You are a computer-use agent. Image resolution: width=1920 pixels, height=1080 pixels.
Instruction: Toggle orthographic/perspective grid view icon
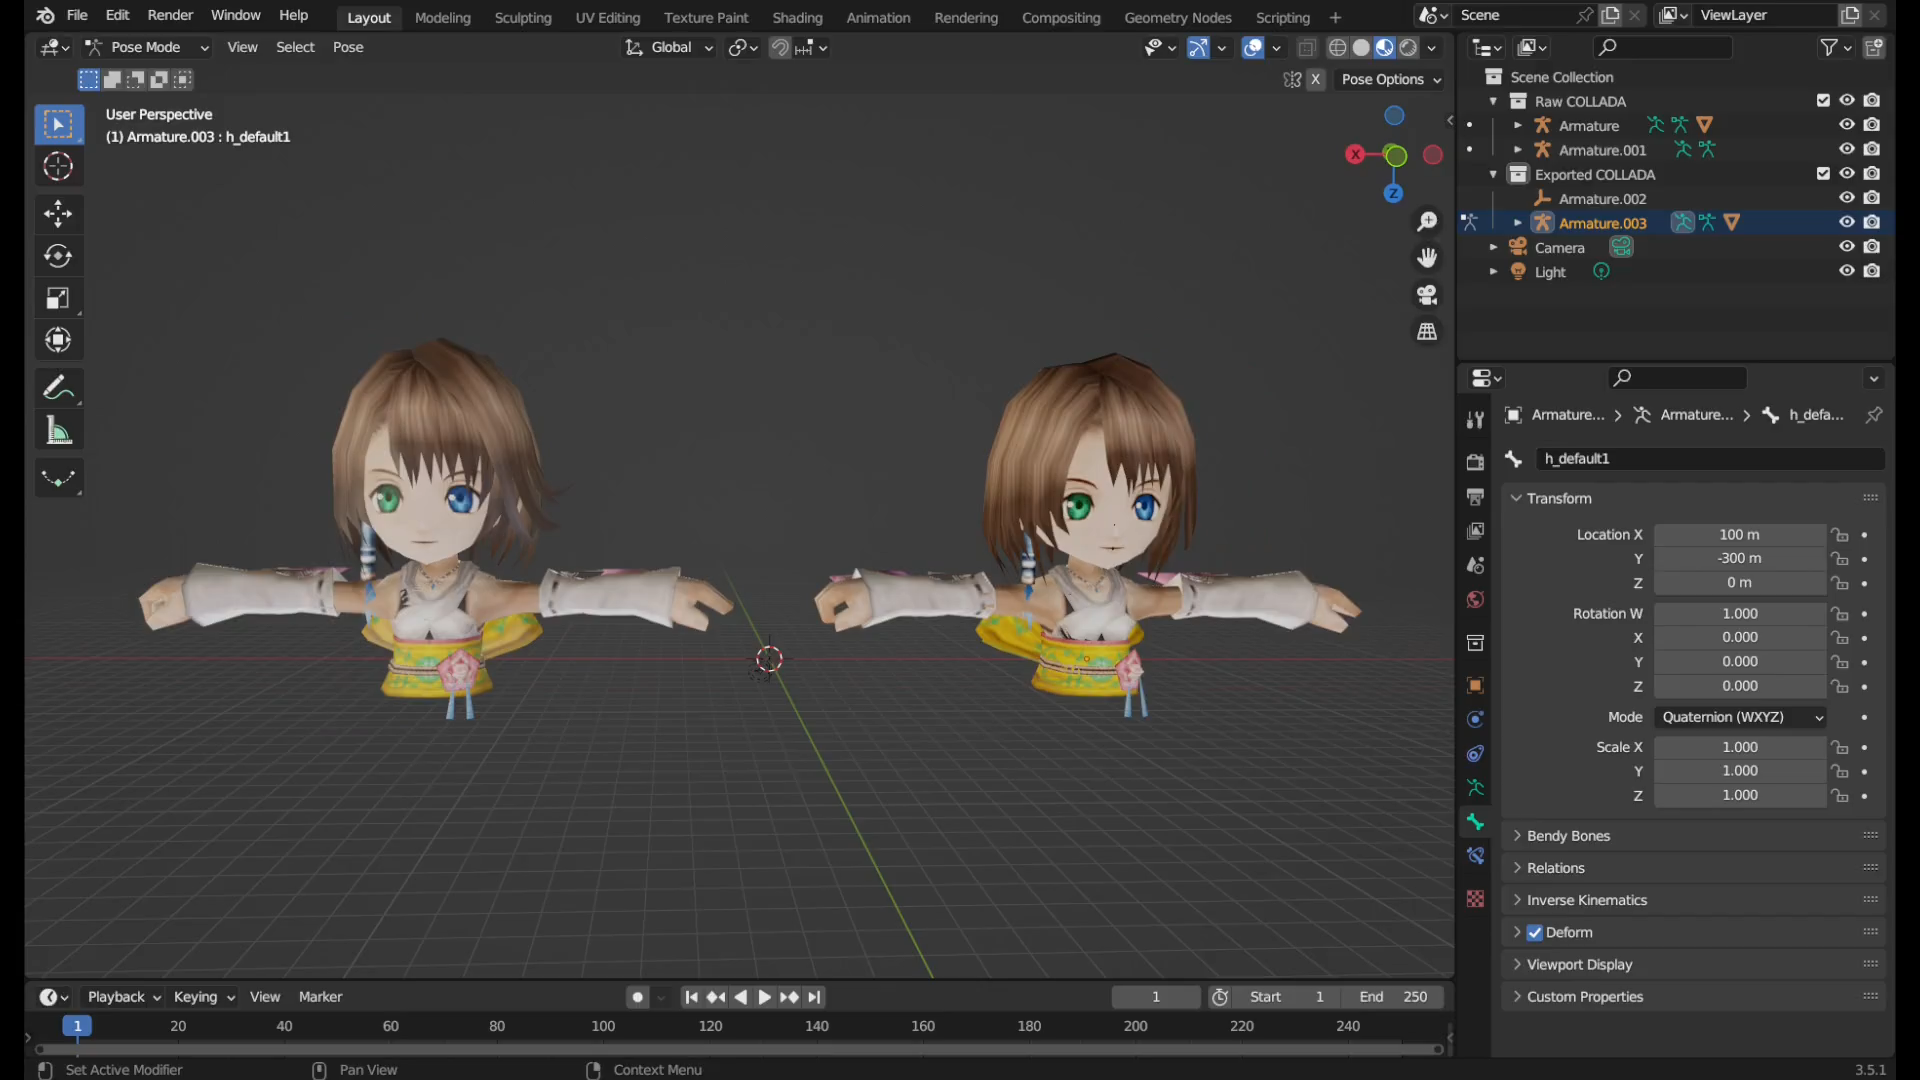coord(1427,332)
